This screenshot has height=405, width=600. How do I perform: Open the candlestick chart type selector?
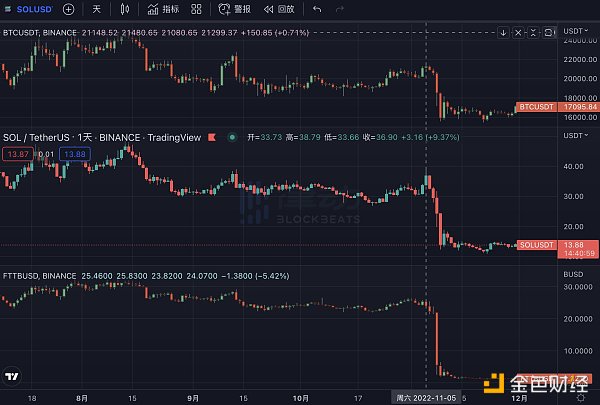124,9
